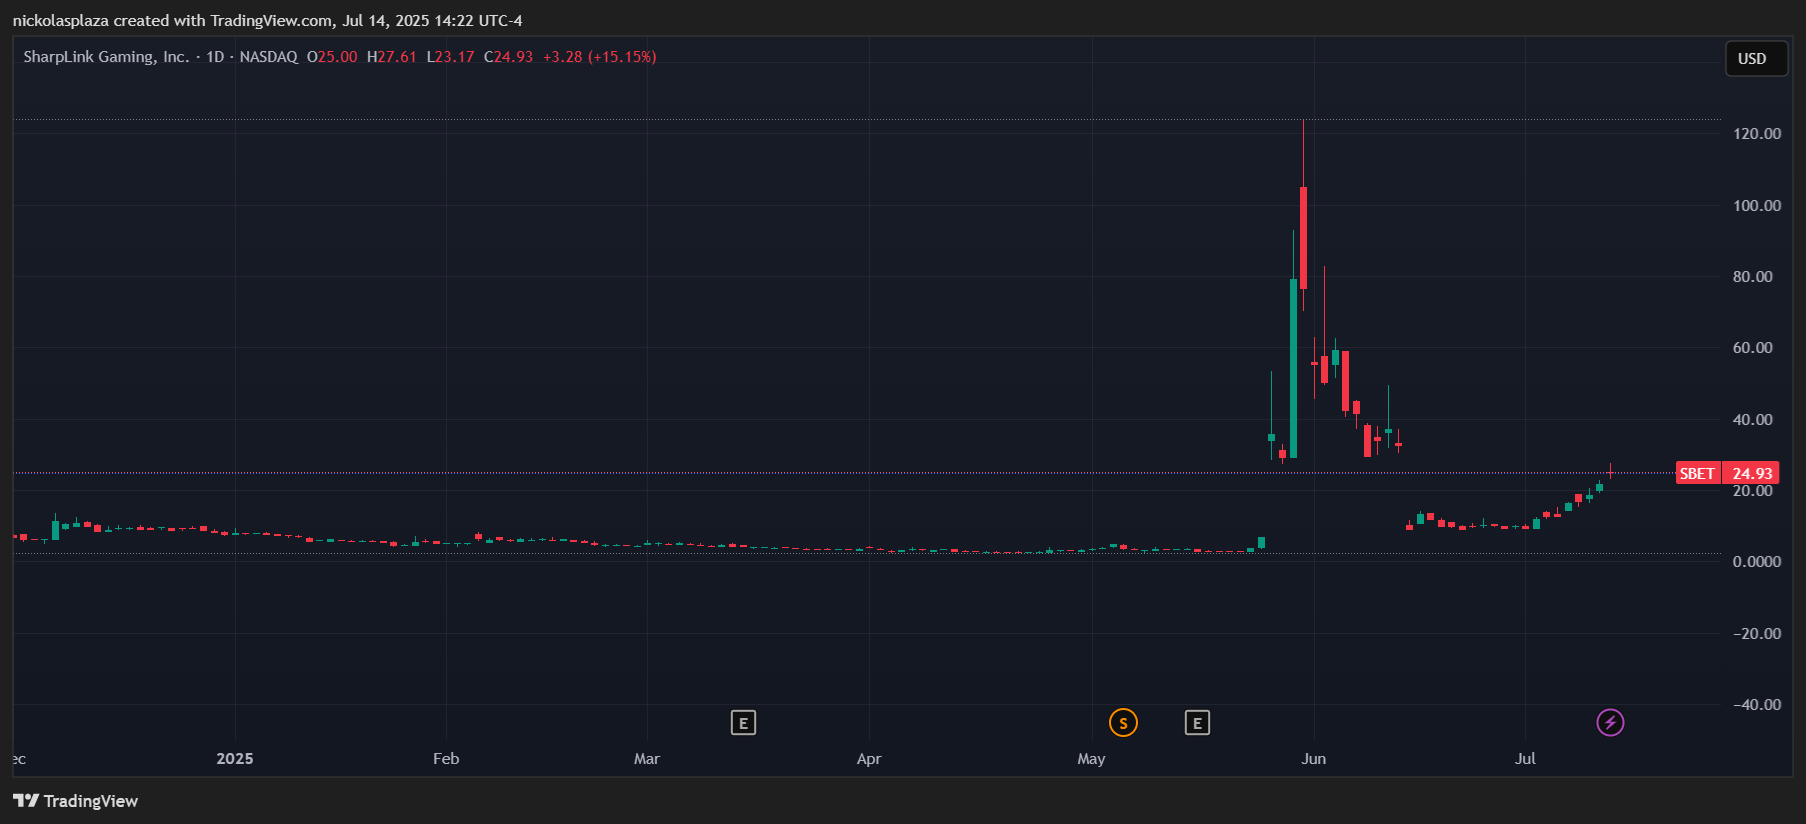Image resolution: width=1806 pixels, height=824 pixels.
Task: Open the USD currency selector
Action: tap(1756, 59)
